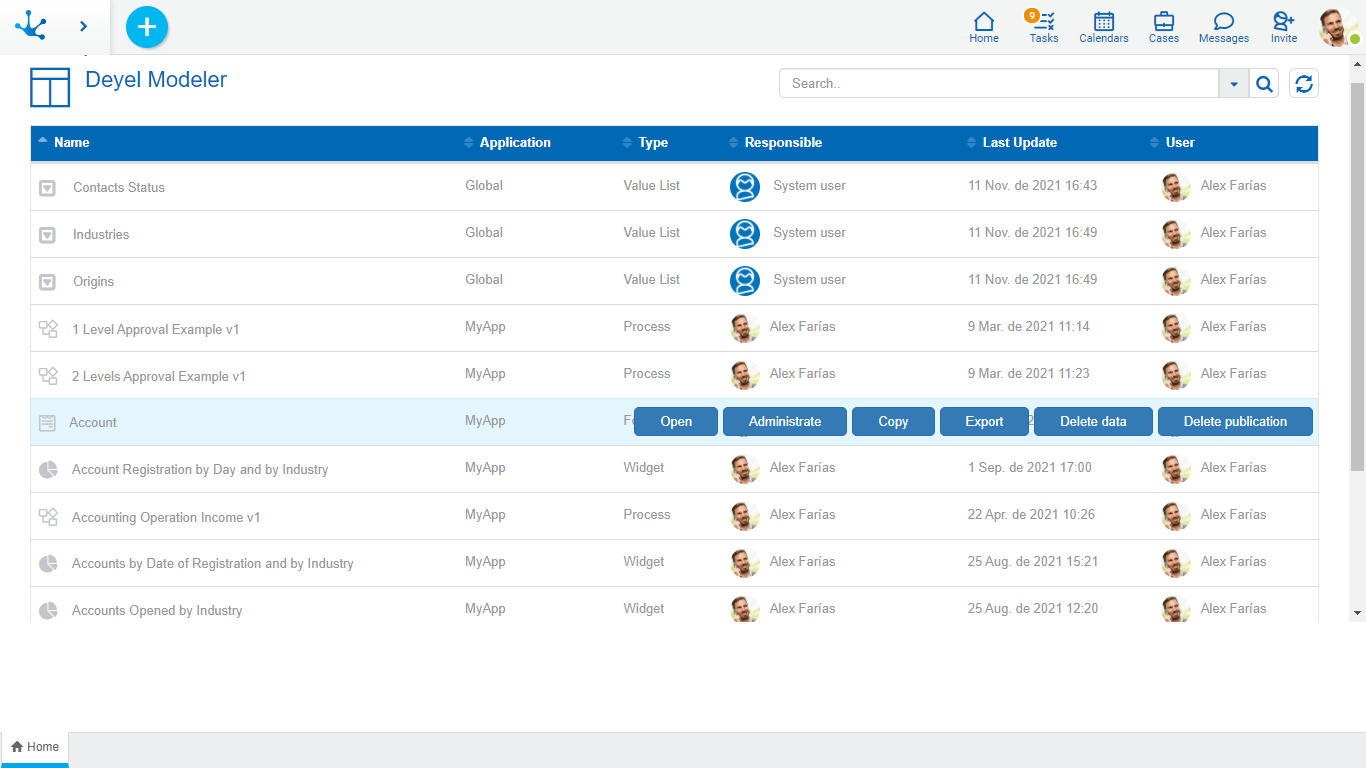Select 2 Levels Approval Example v1
The height and width of the screenshot is (768, 1366).
pos(159,377)
